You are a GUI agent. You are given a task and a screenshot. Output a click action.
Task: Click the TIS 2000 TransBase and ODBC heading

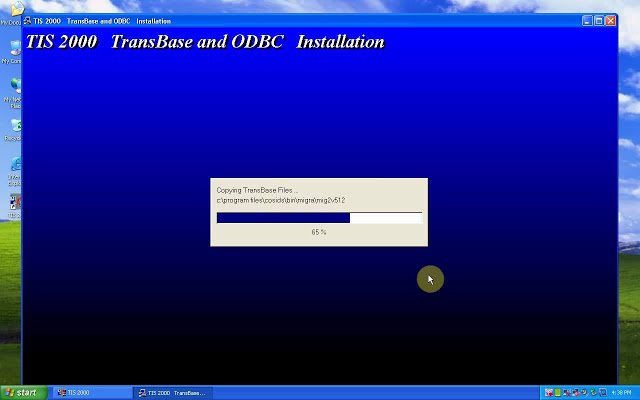point(205,42)
